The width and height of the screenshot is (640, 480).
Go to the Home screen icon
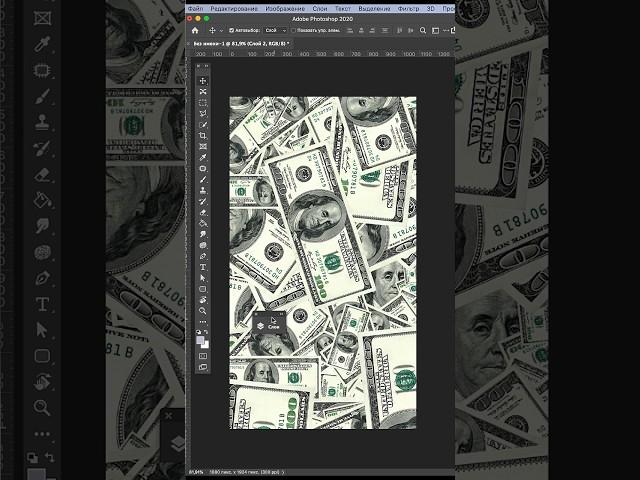[195, 31]
